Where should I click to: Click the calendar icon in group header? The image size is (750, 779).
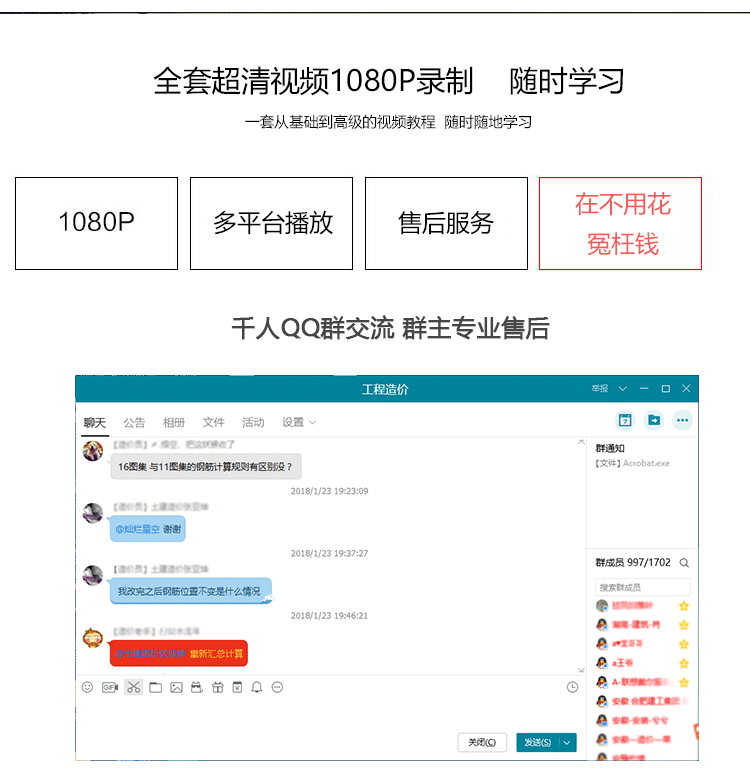[x=625, y=420]
